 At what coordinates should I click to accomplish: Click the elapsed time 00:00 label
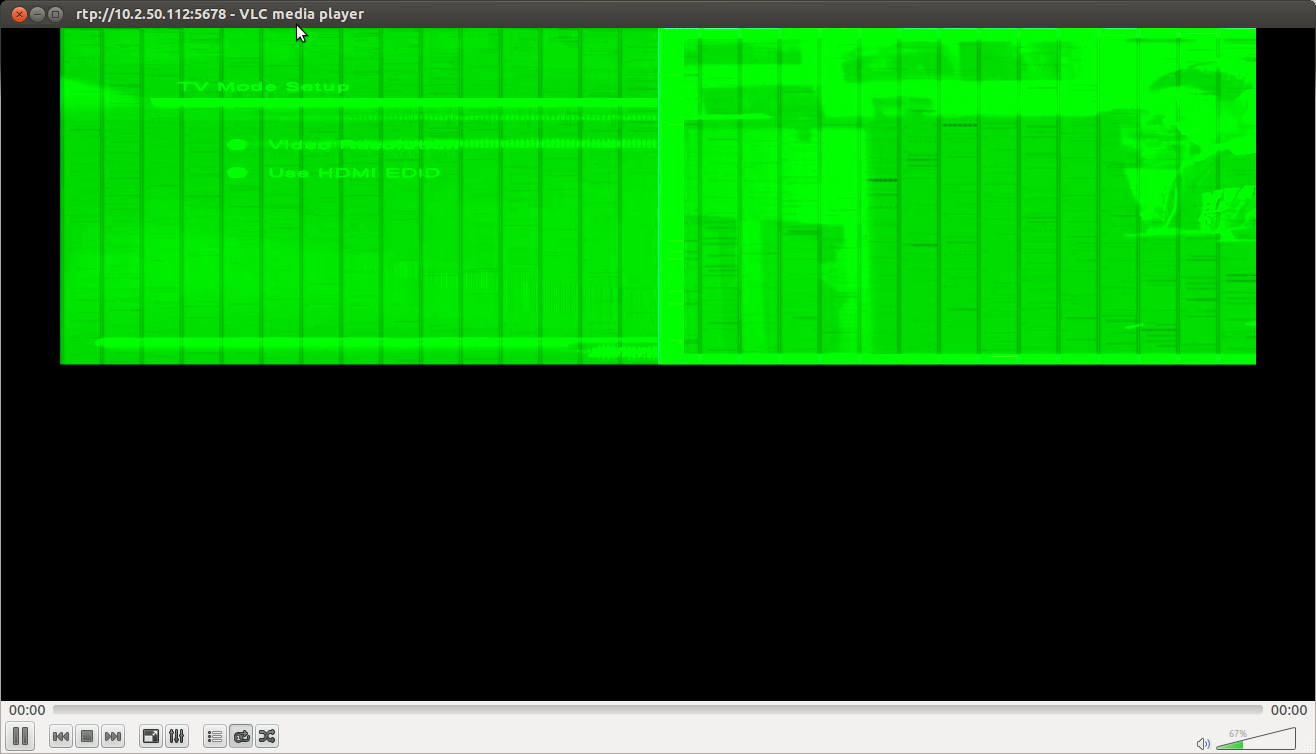(x=27, y=710)
